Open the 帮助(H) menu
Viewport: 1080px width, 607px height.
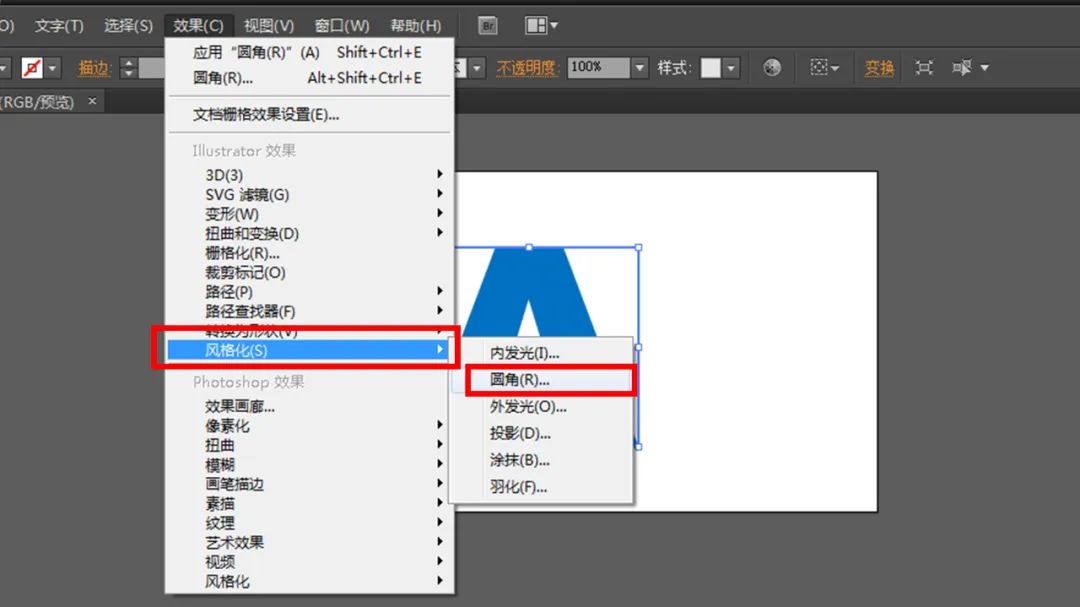click(x=415, y=25)
